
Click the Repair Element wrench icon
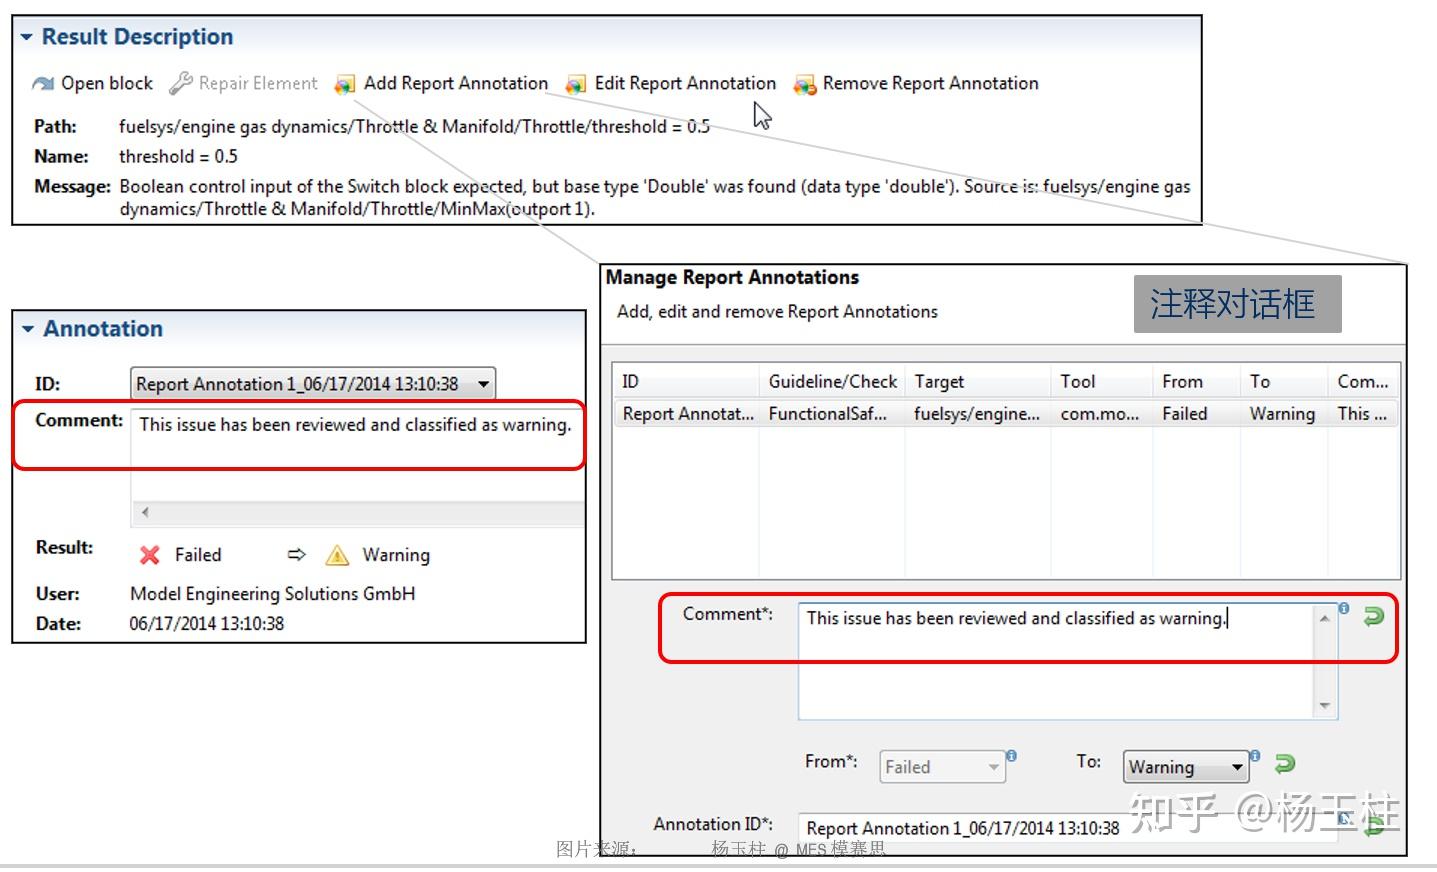(179, 82)
